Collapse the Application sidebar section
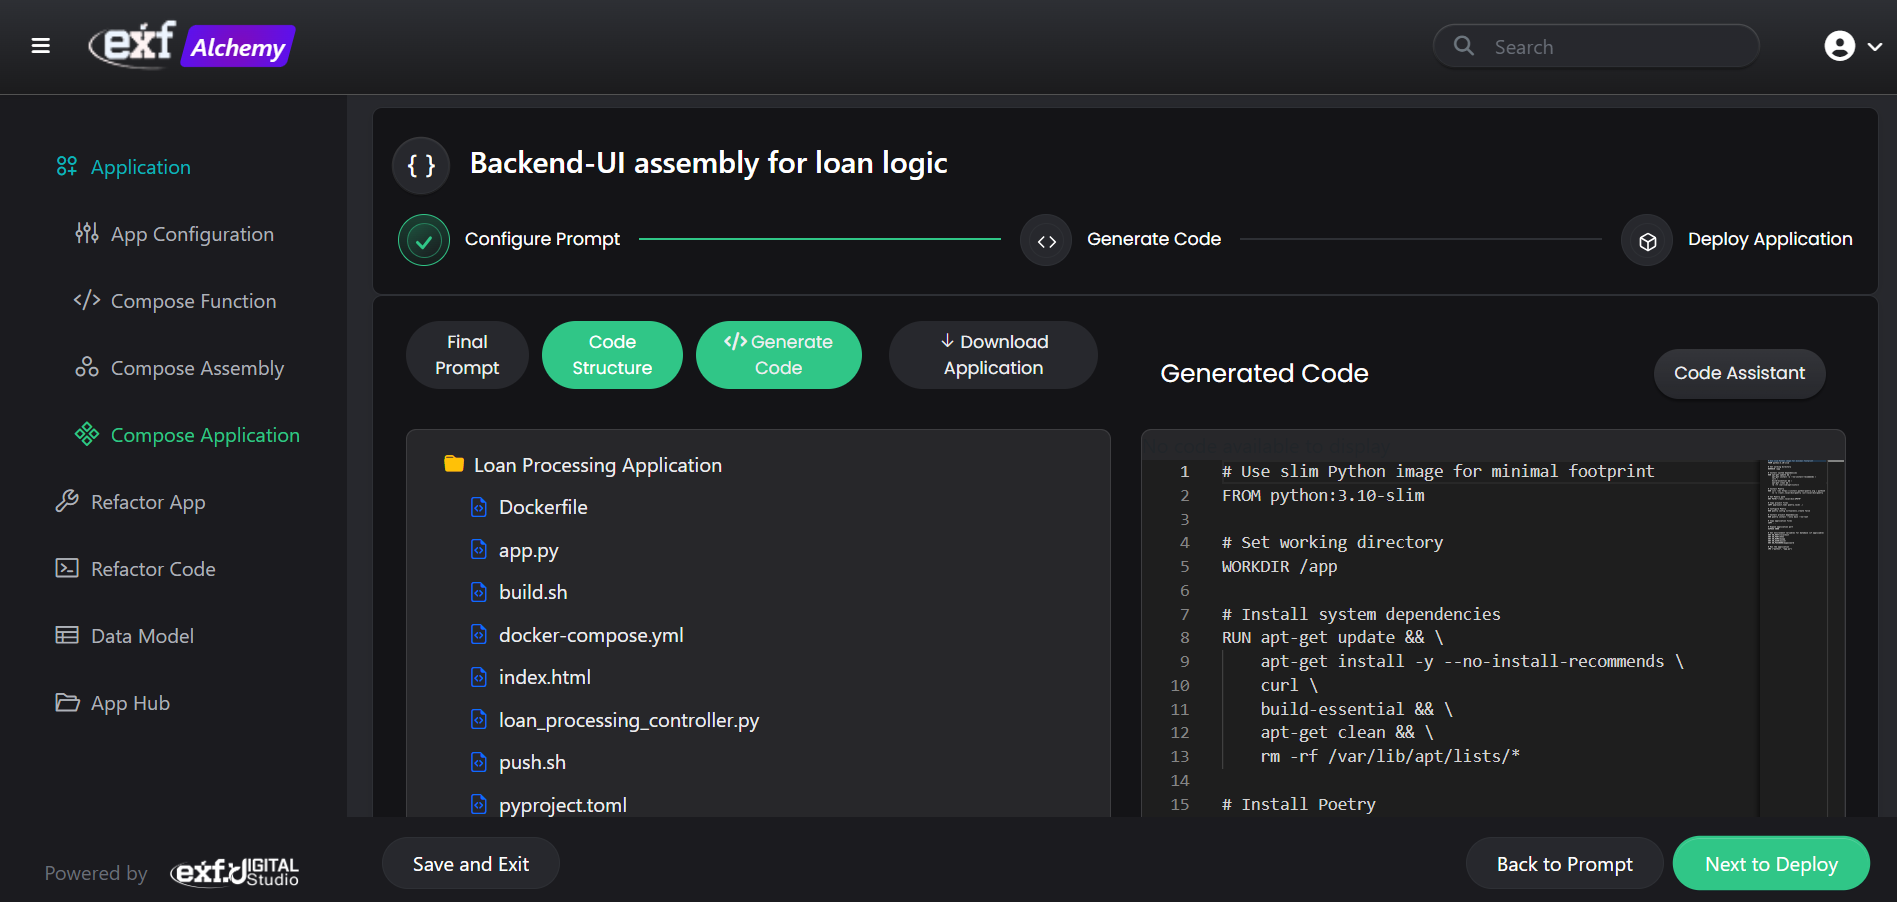The width and height of the screenshot is (1897, 902). (140, 167)
